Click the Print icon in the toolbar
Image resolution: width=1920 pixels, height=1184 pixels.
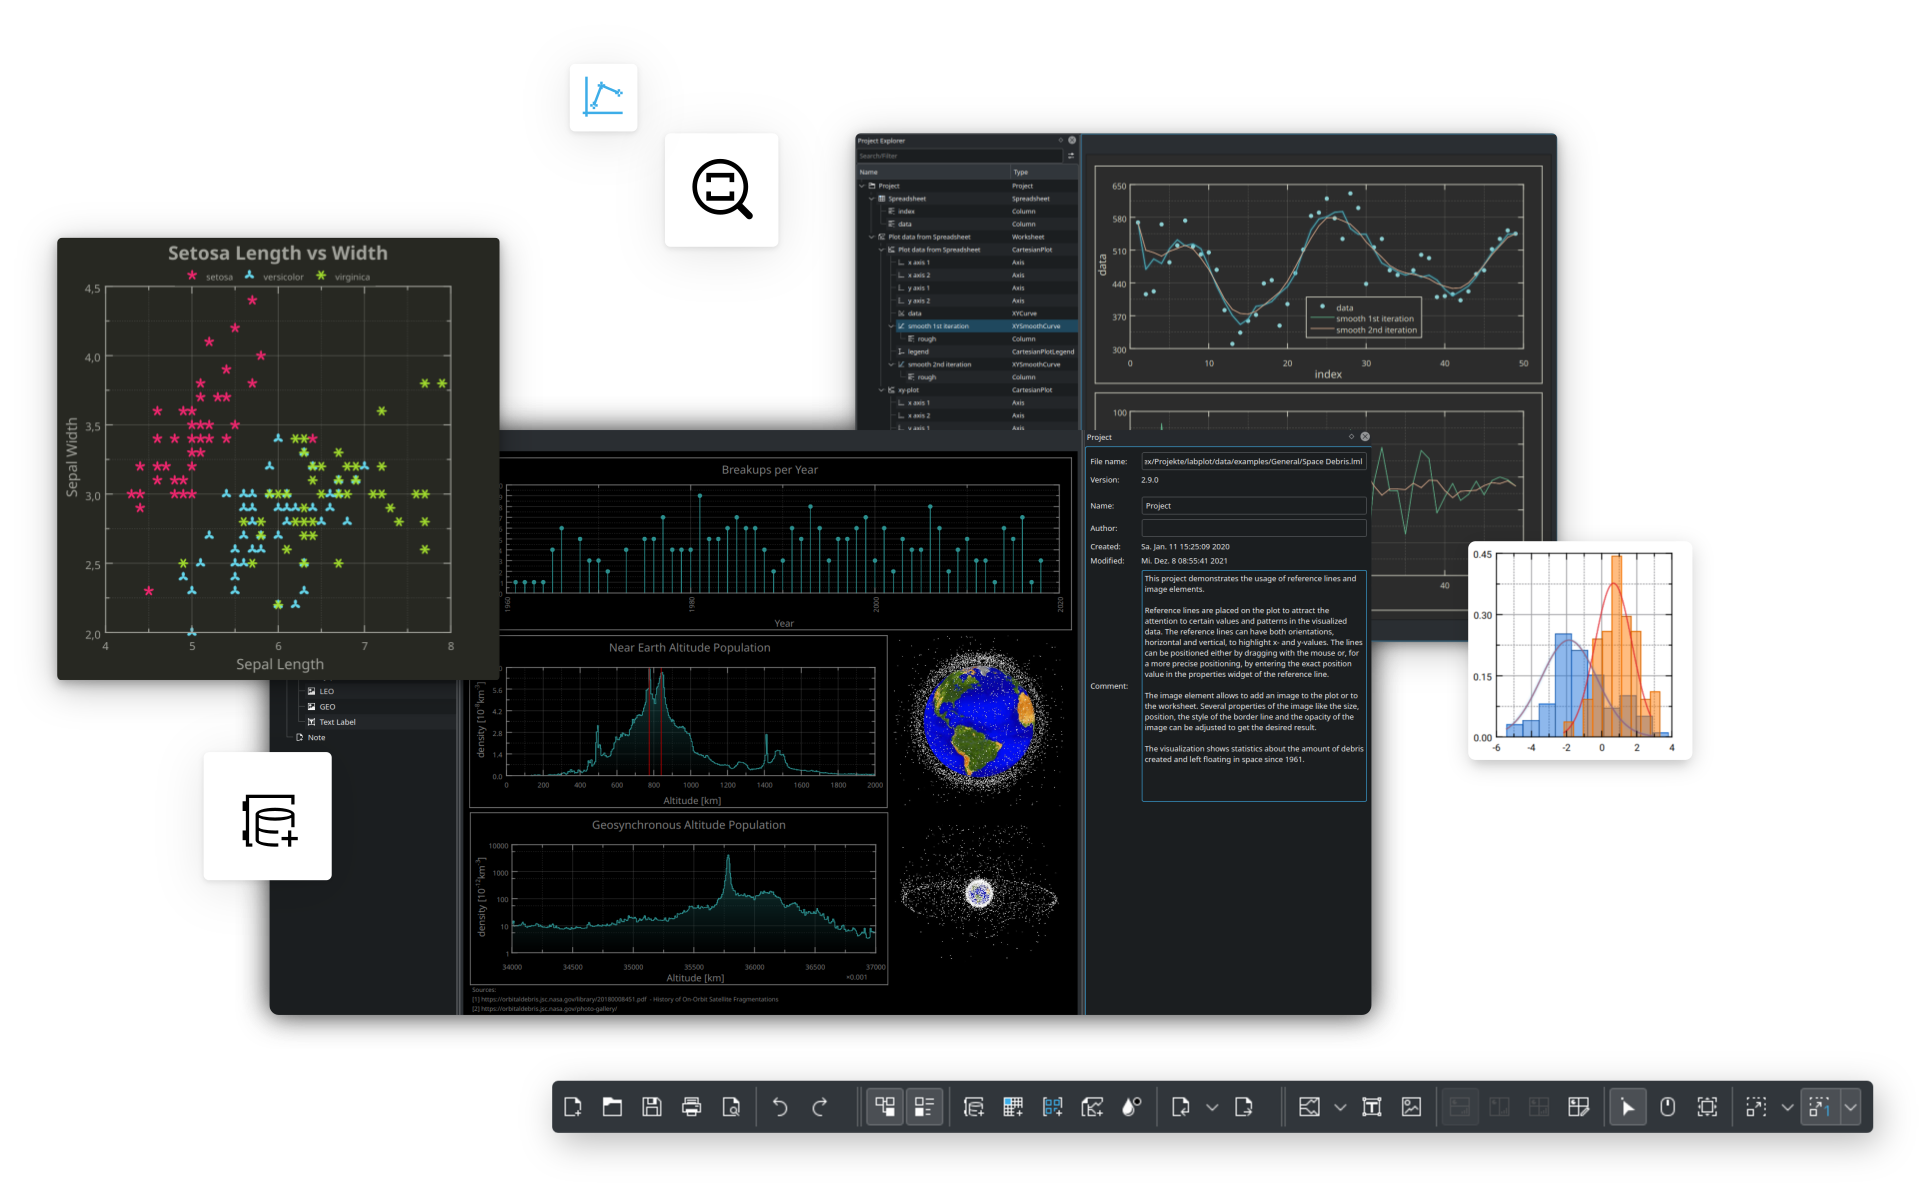691,1107
